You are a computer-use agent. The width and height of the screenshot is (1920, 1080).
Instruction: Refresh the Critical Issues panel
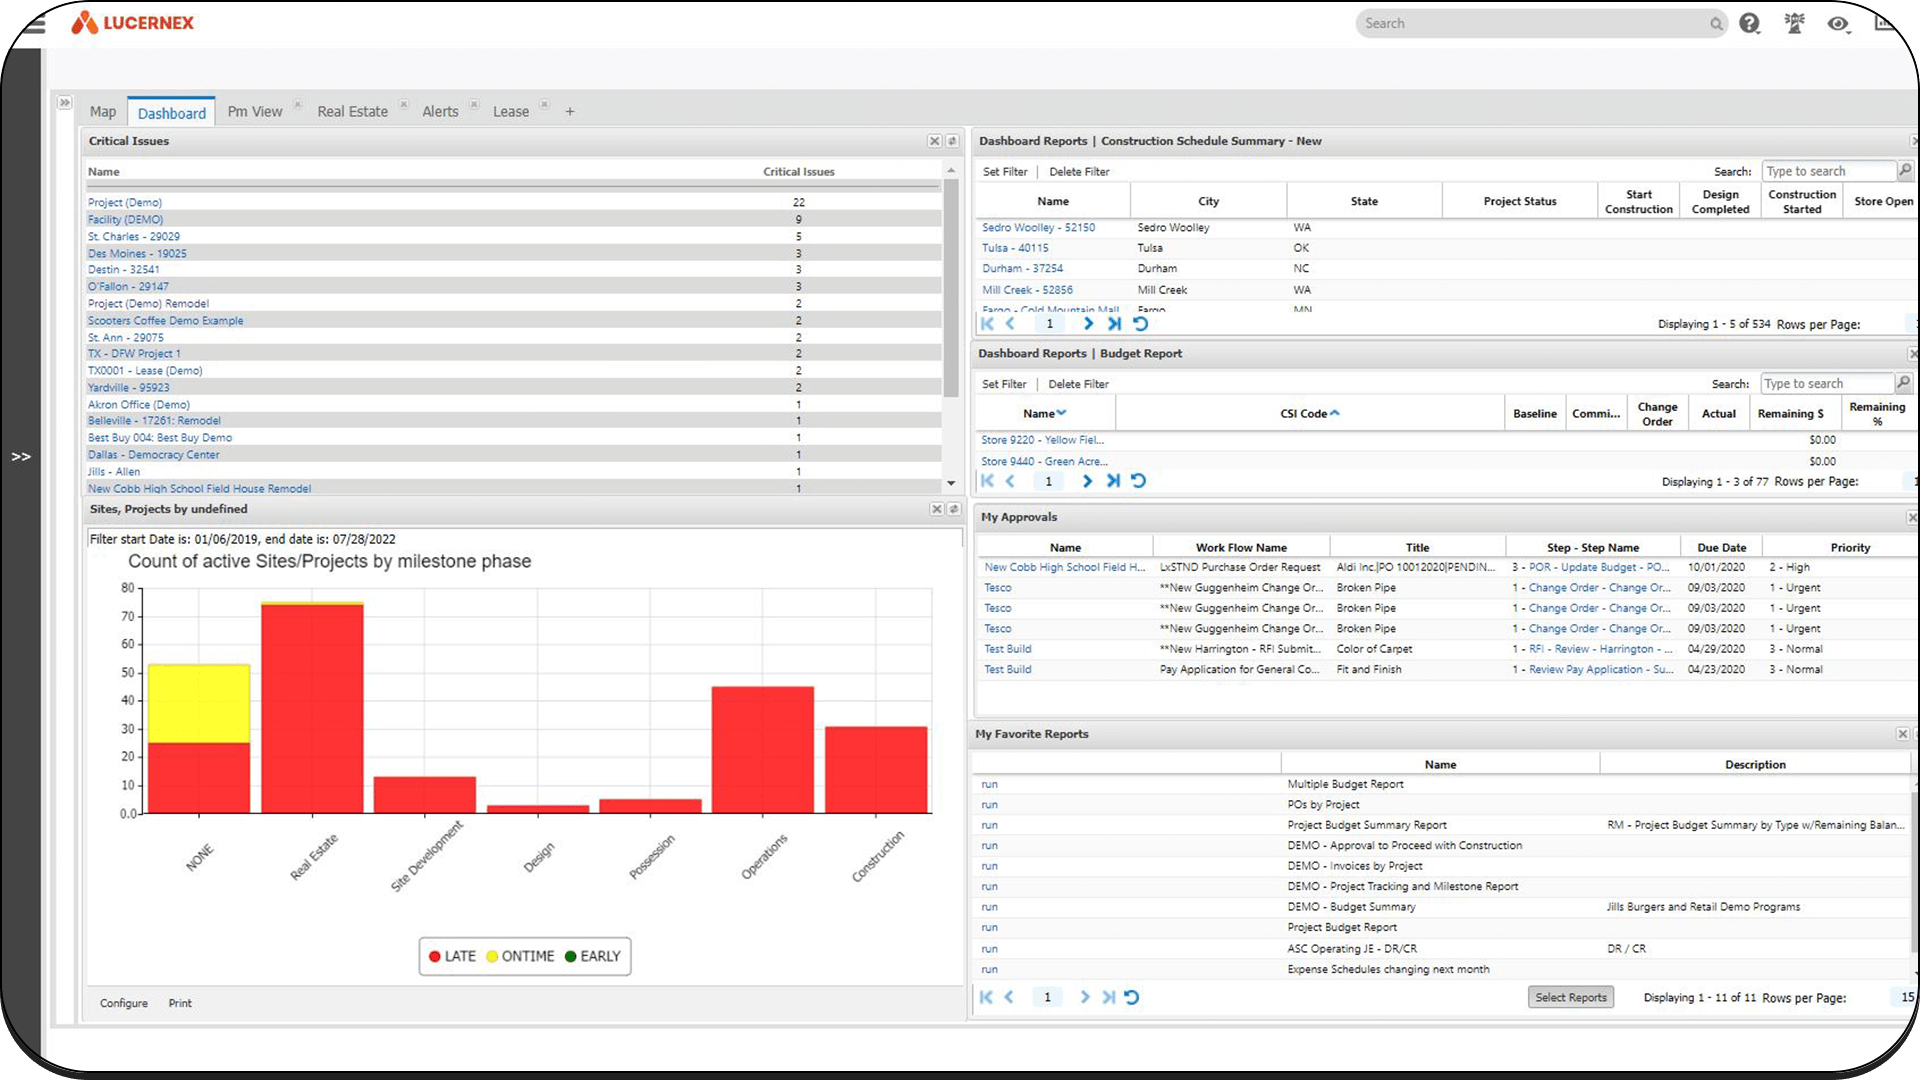952,141
